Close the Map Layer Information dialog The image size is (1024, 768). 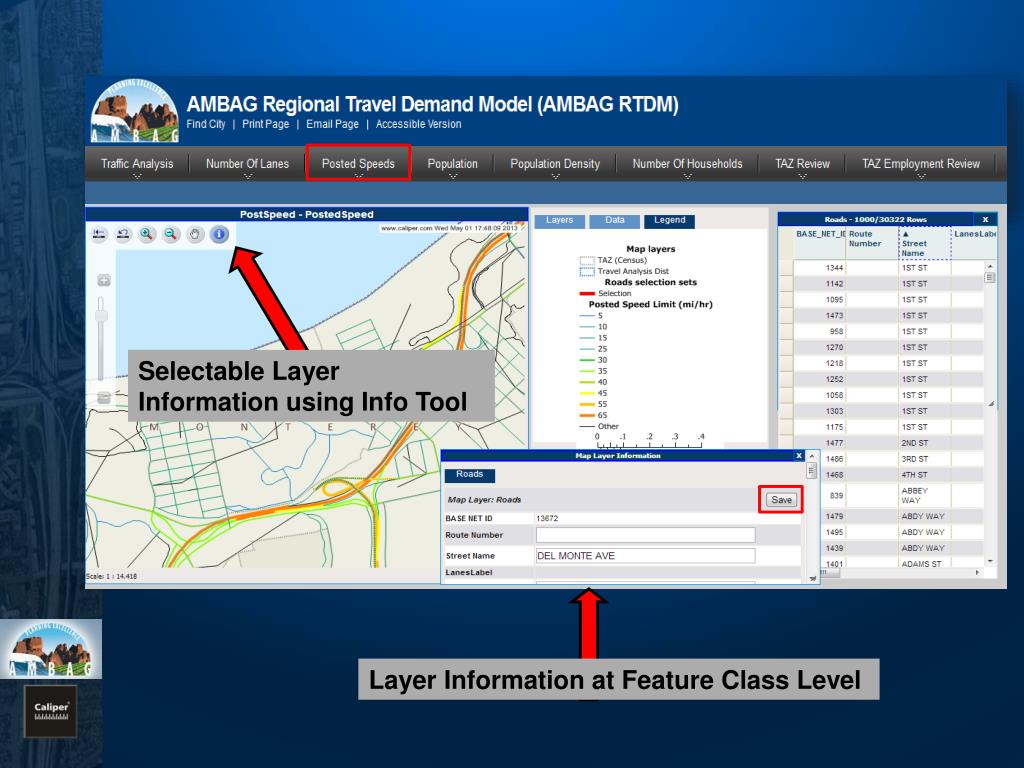click(x=799, y=456)
